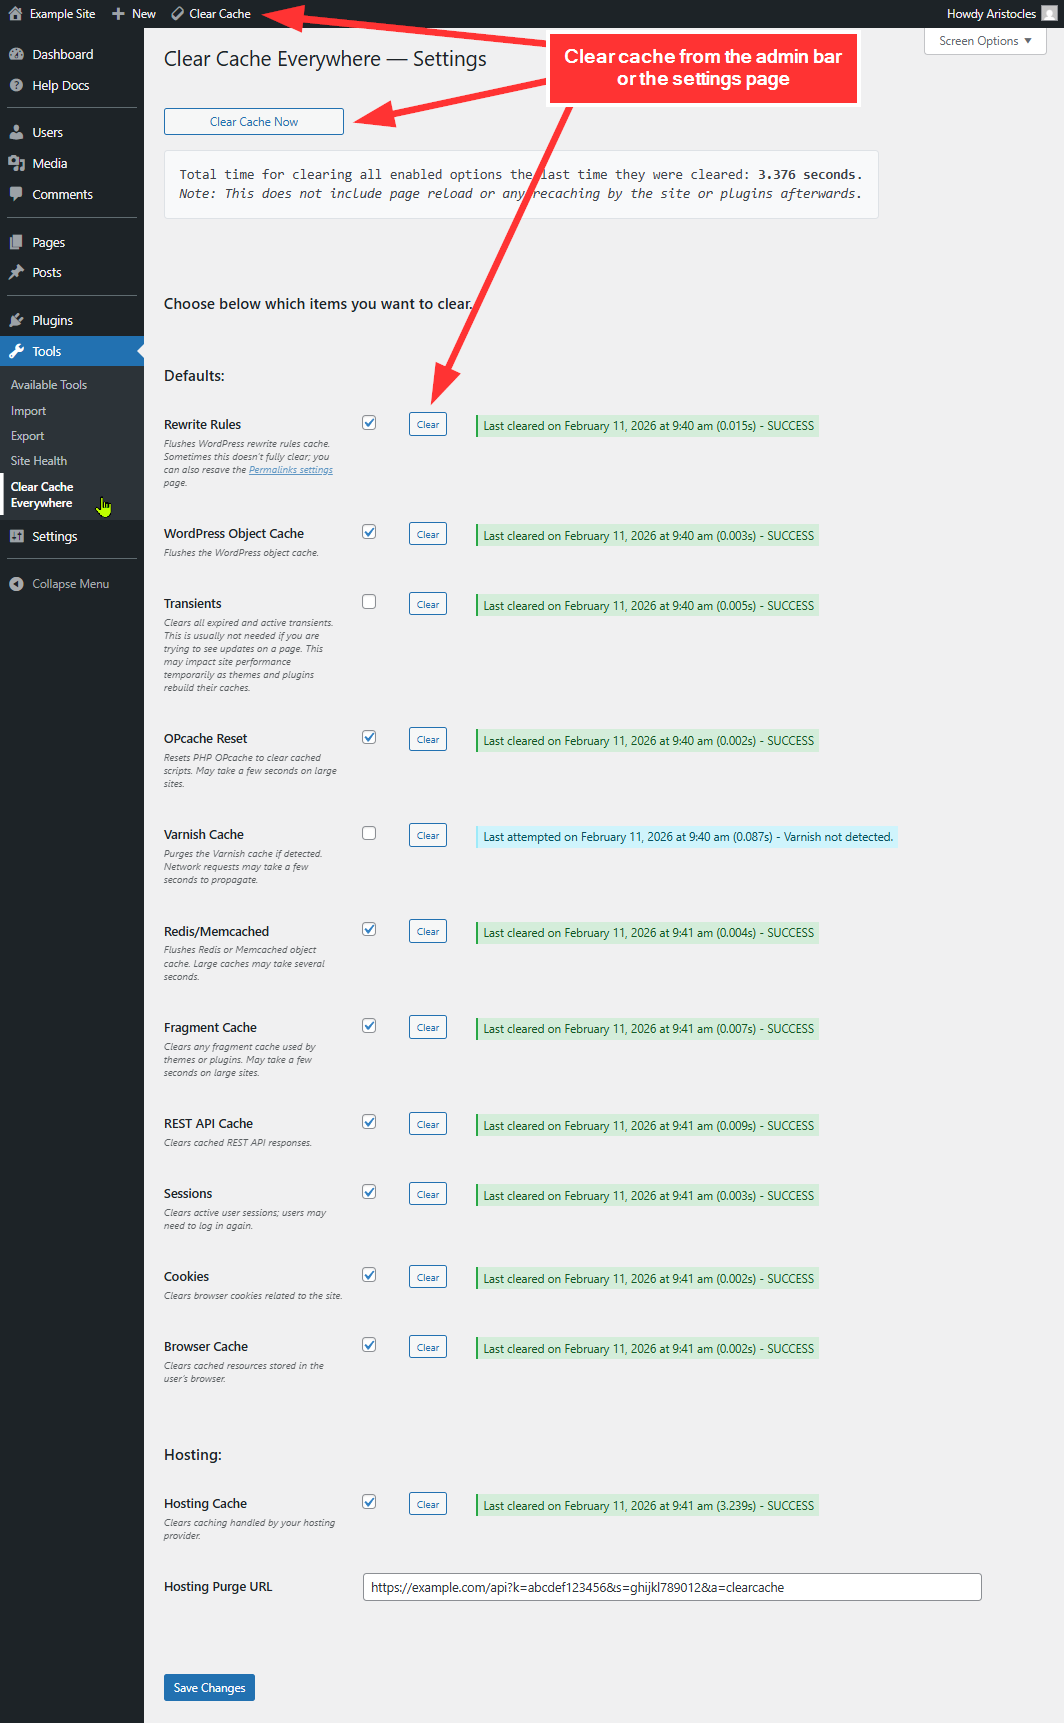Image resolution: width=1064 pixels, height=1723 pixels.
Task: Enable the Transients checkbox
Action: point(369,602)
